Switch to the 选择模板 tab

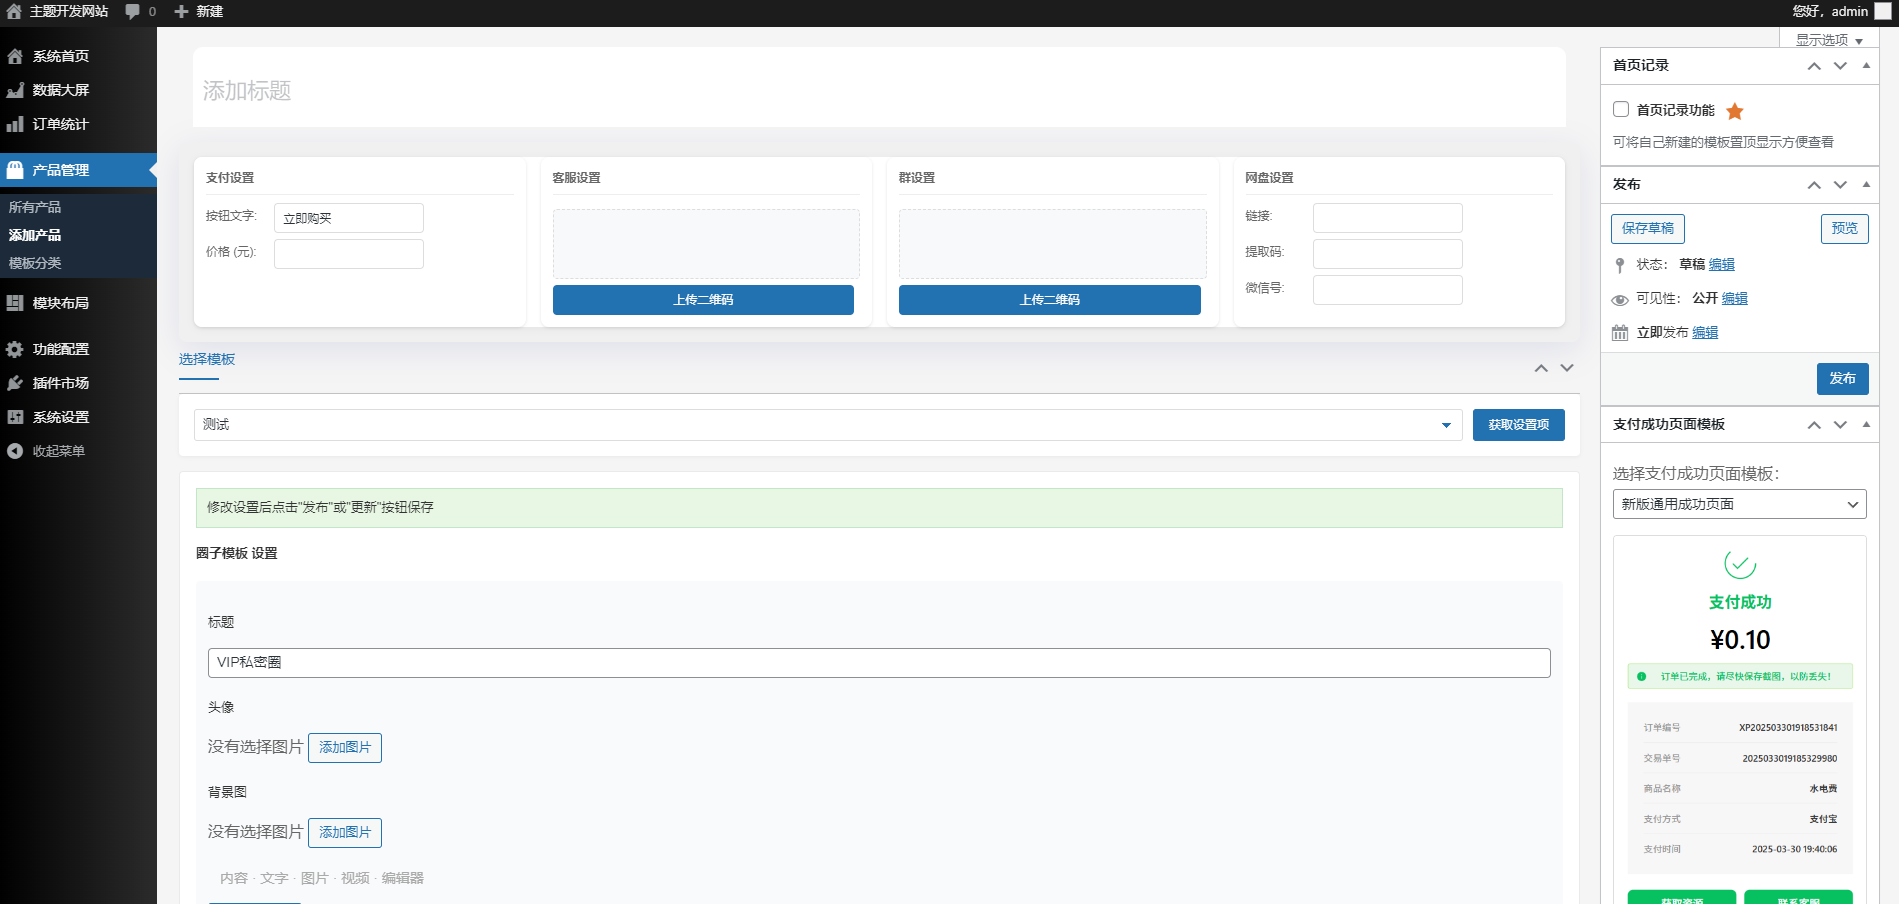207,359
